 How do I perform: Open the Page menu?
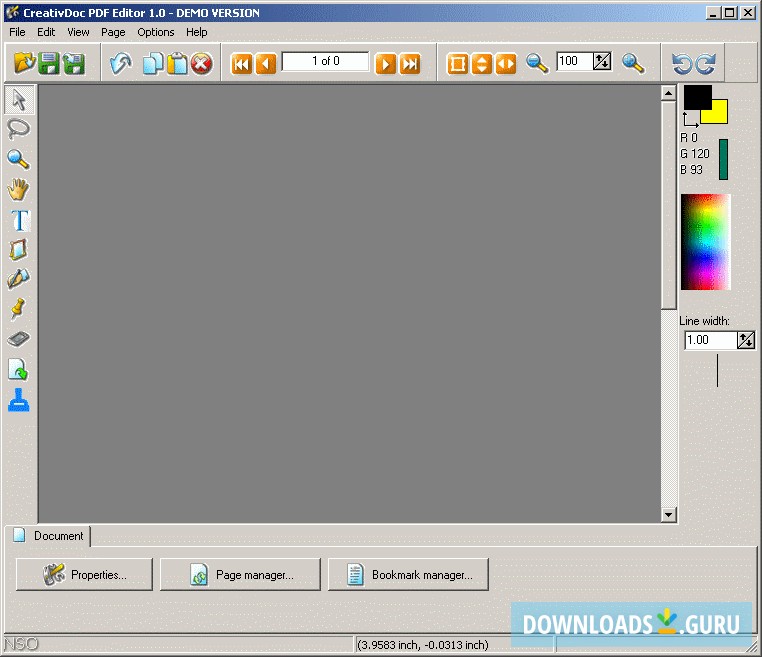pyautogui.click(x=113, y=32)
